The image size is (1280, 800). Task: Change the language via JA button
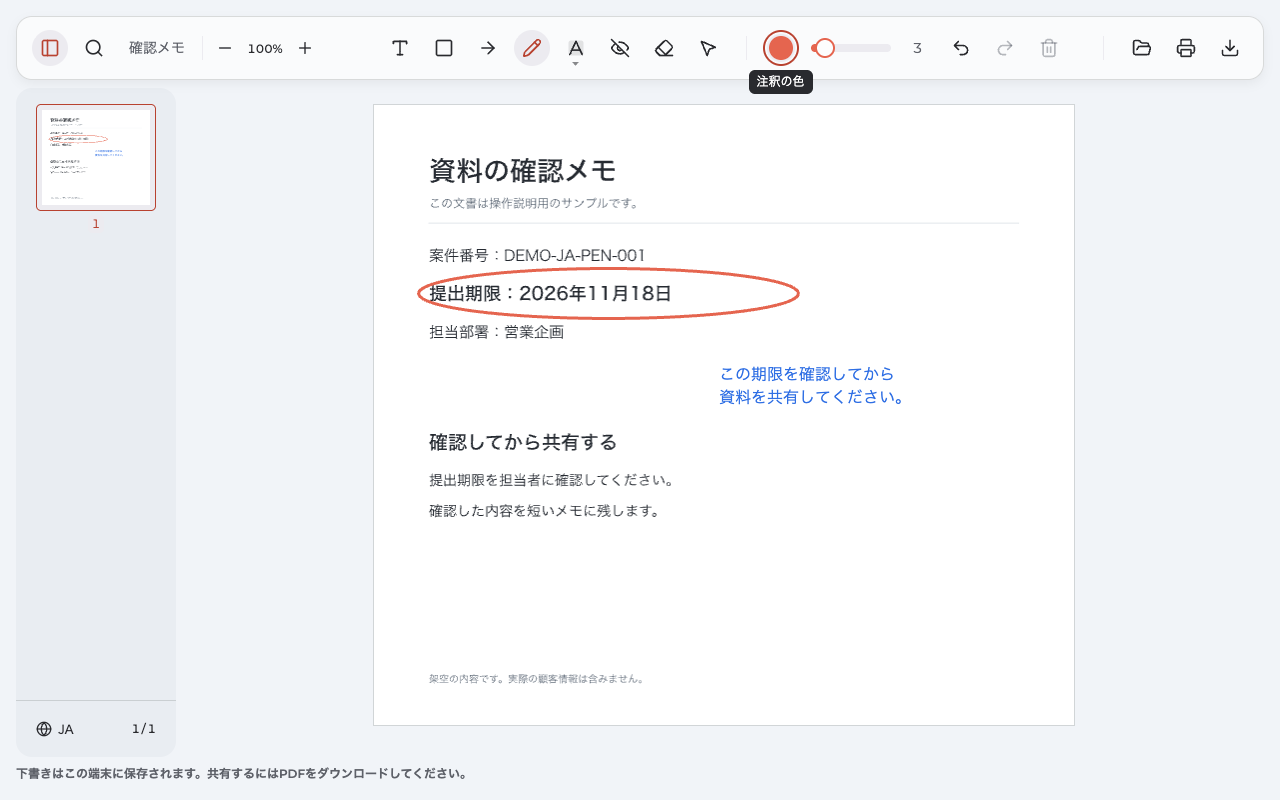pyautogui.click(x=55, y=729)
